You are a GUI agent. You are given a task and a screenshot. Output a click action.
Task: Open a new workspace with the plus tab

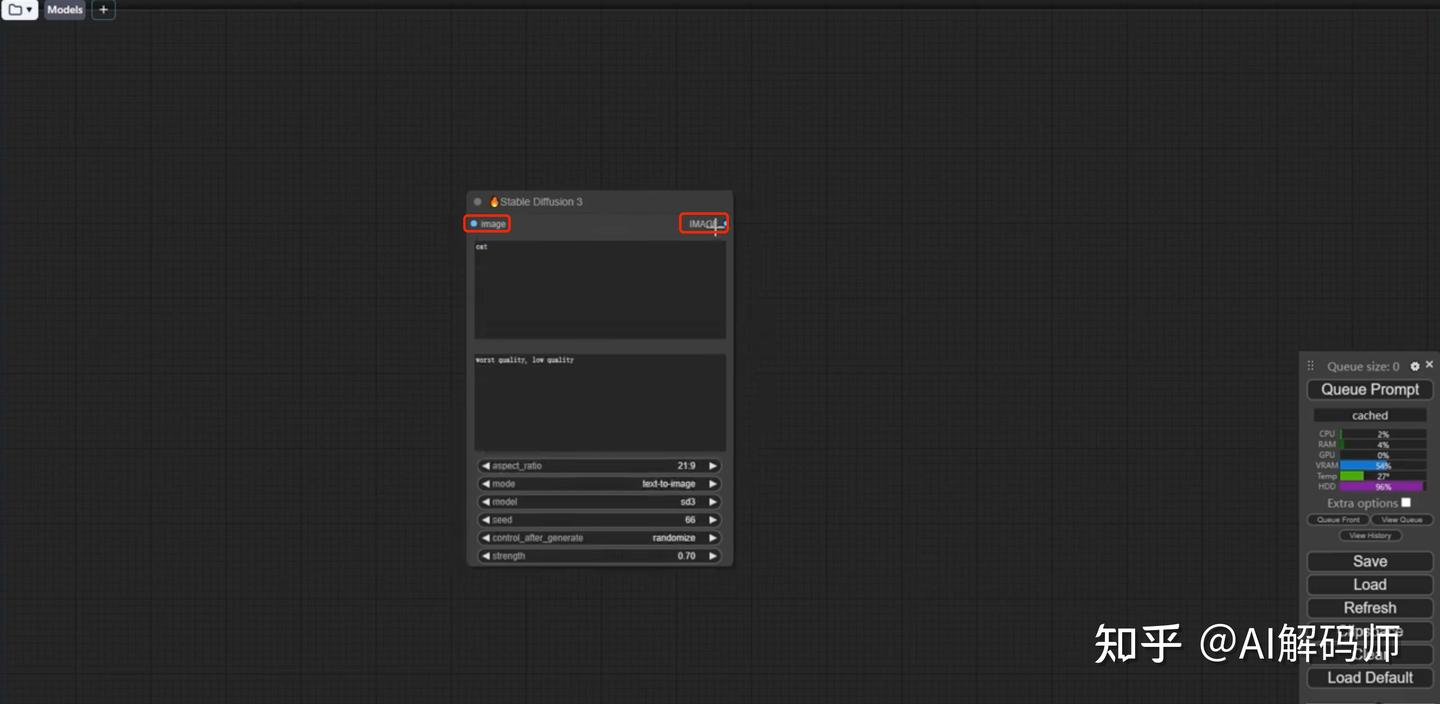tap(102, 9)
